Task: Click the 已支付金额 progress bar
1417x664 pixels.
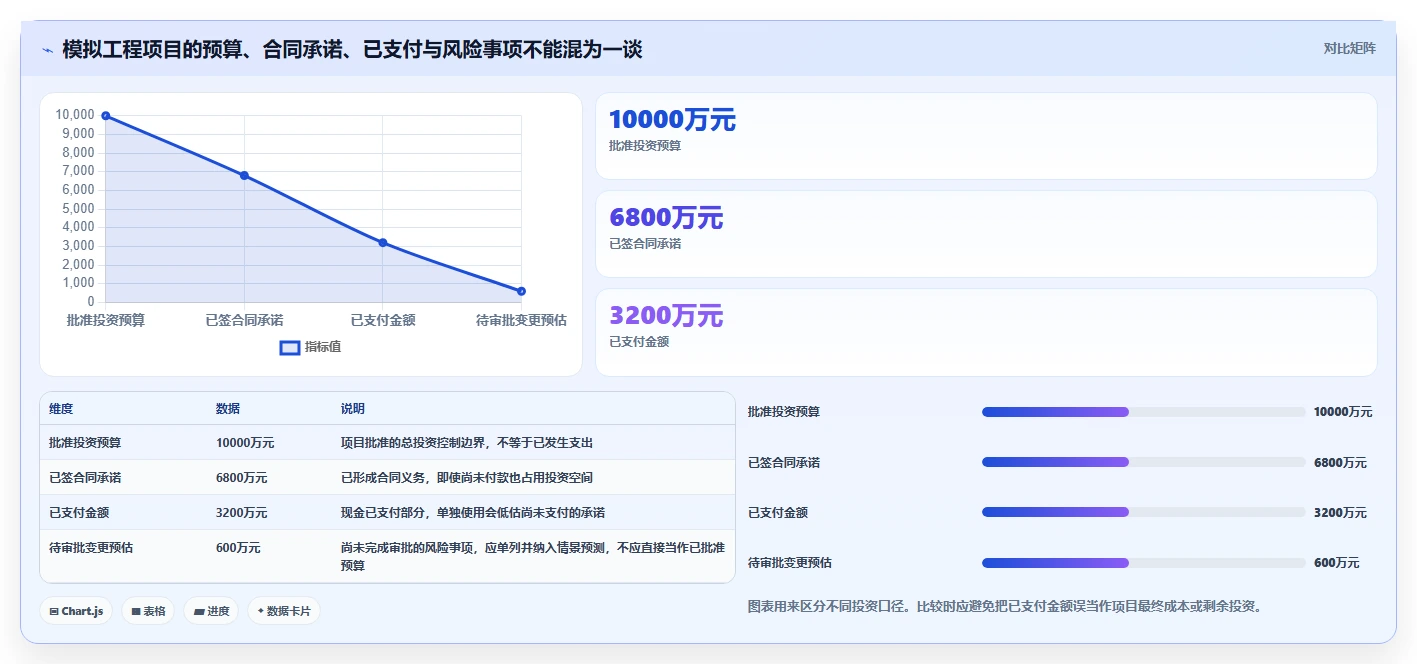Action: tap(1144, 512)
